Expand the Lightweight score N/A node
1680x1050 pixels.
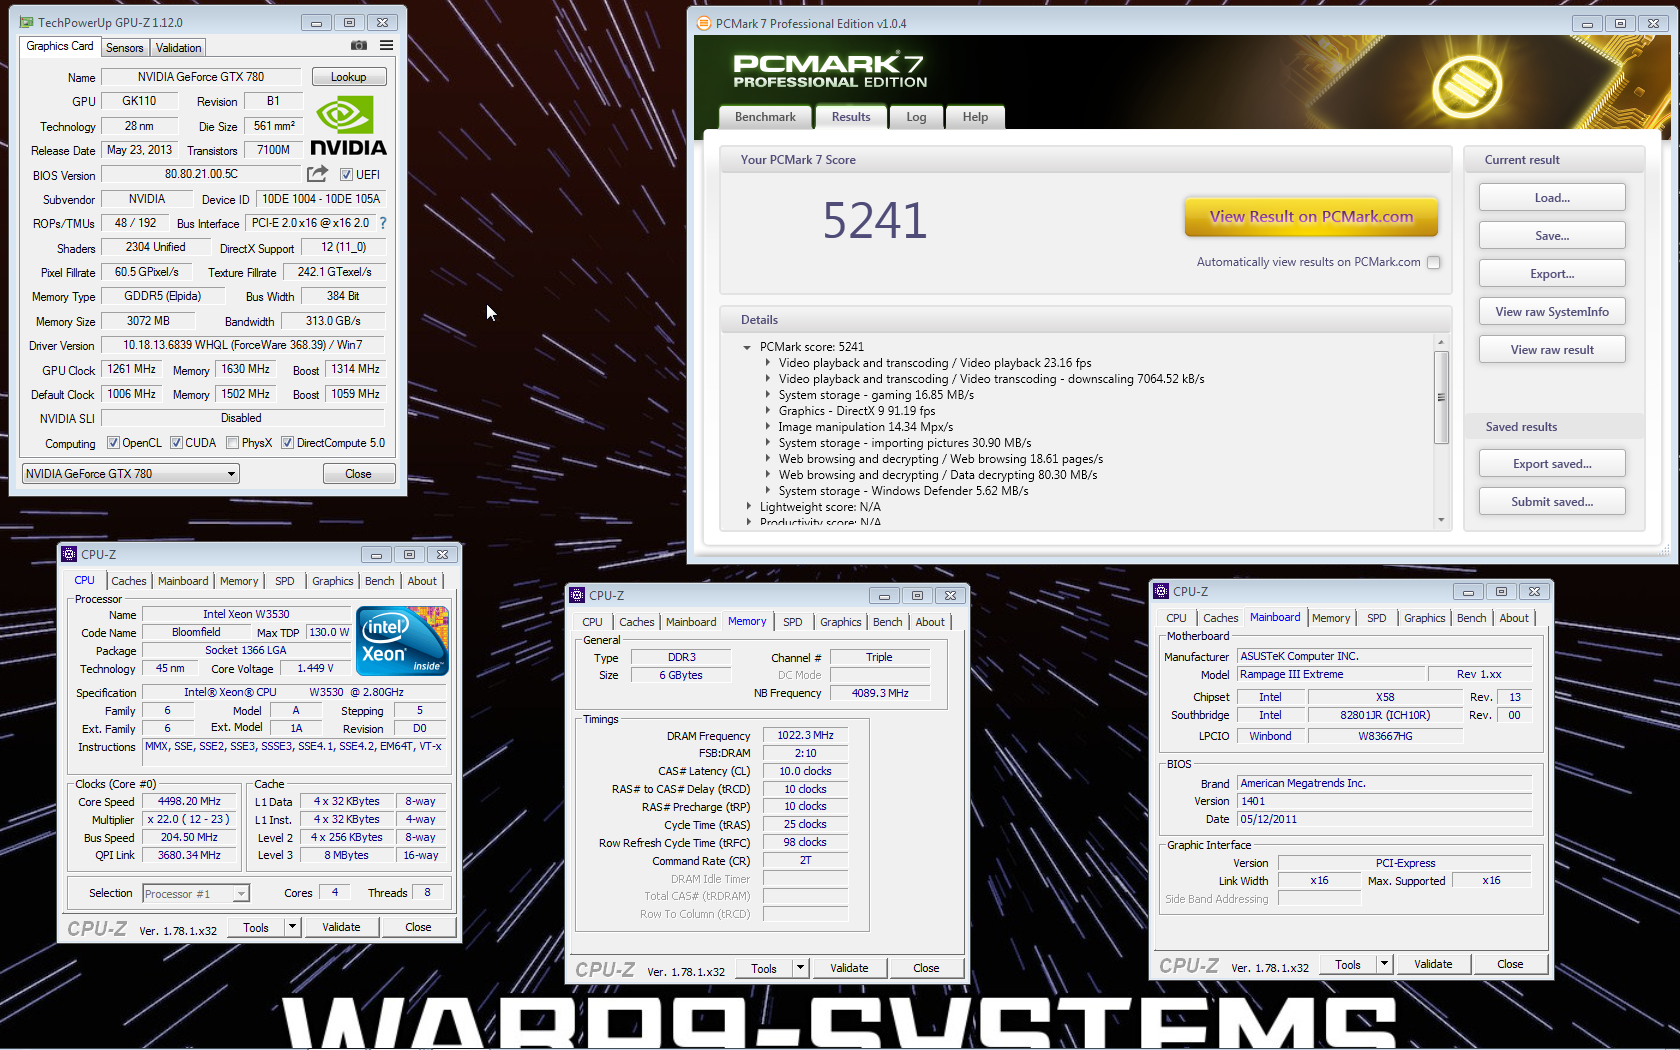pyautogui.click(x=748, y=507)
